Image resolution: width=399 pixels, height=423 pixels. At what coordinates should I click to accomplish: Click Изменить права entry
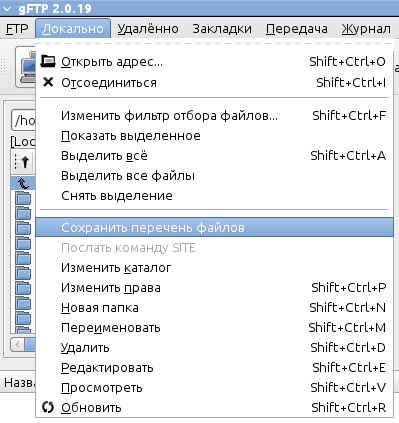tap(214, 288)
